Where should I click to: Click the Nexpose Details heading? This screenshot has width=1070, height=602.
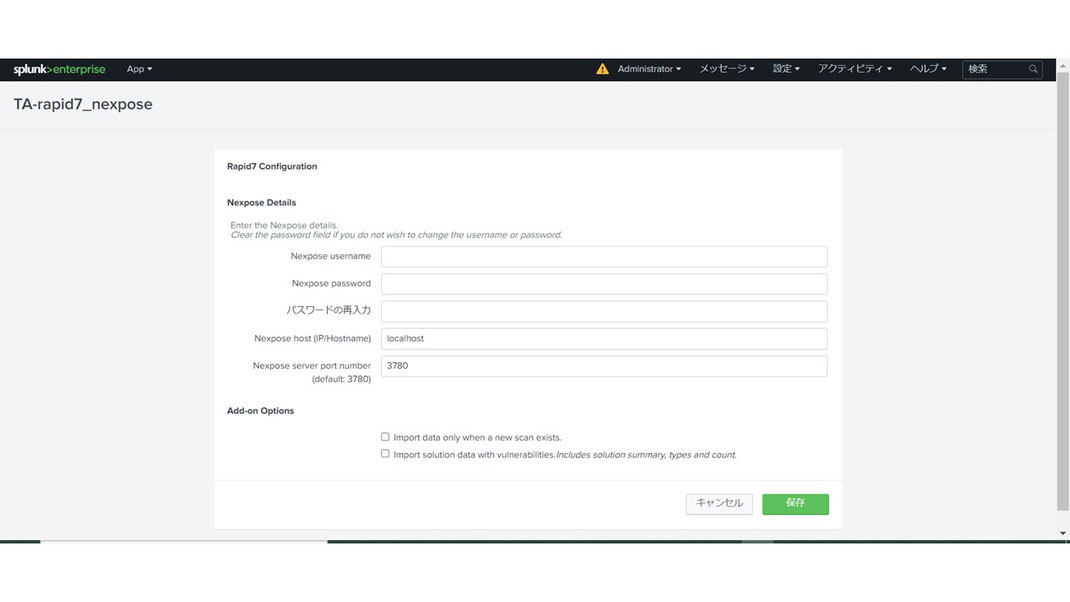coord(261,203)
